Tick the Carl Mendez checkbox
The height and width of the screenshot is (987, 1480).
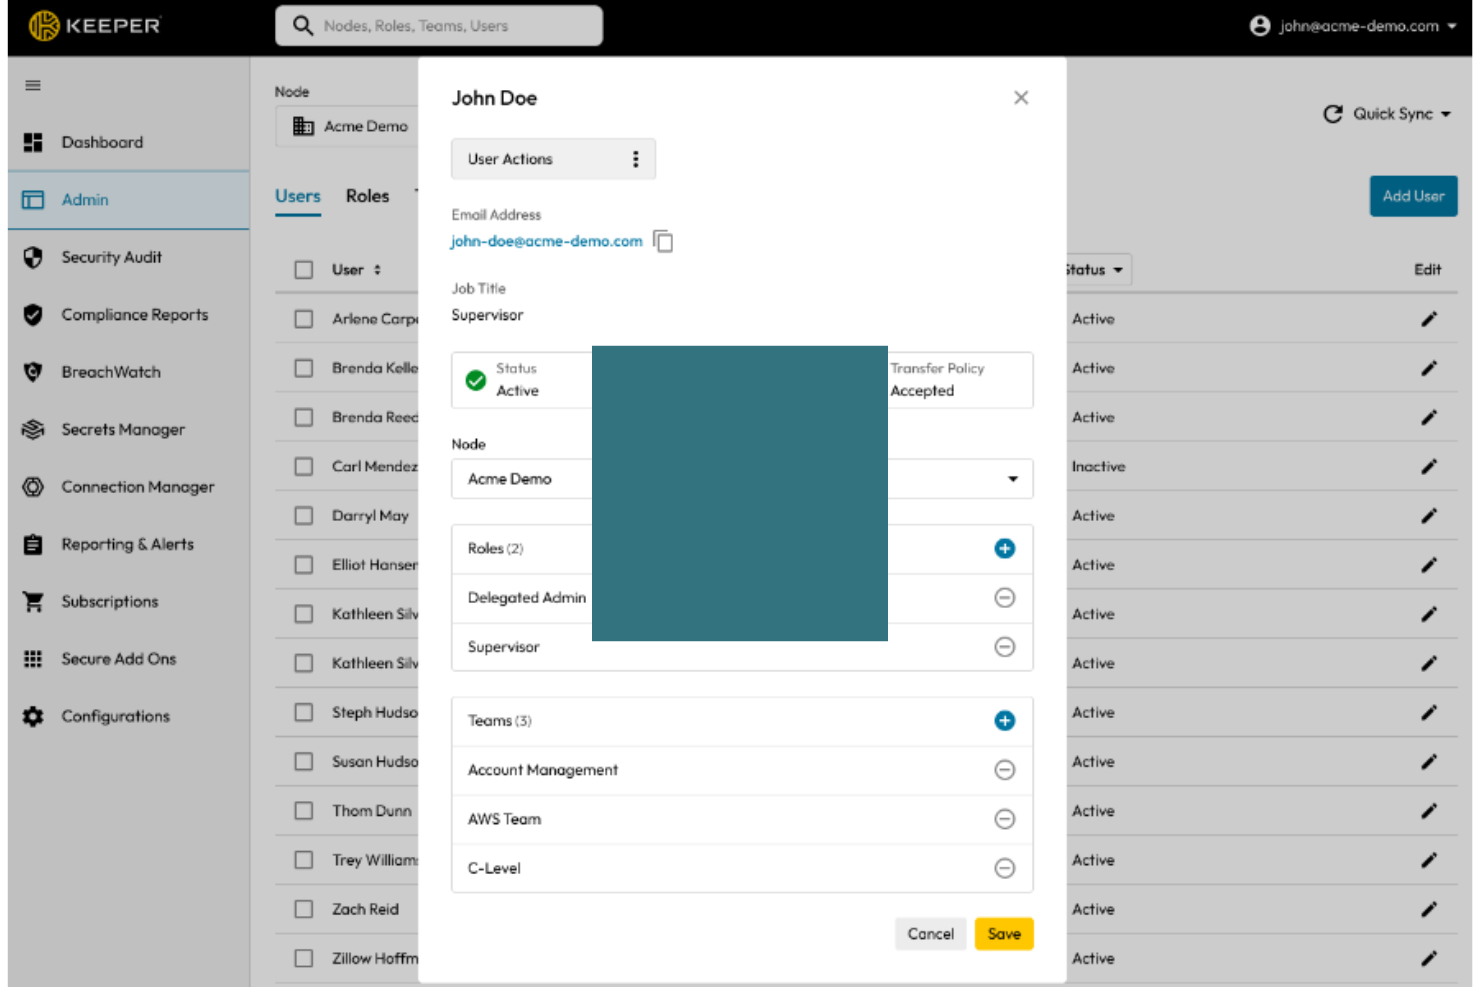tap(304, 467)
